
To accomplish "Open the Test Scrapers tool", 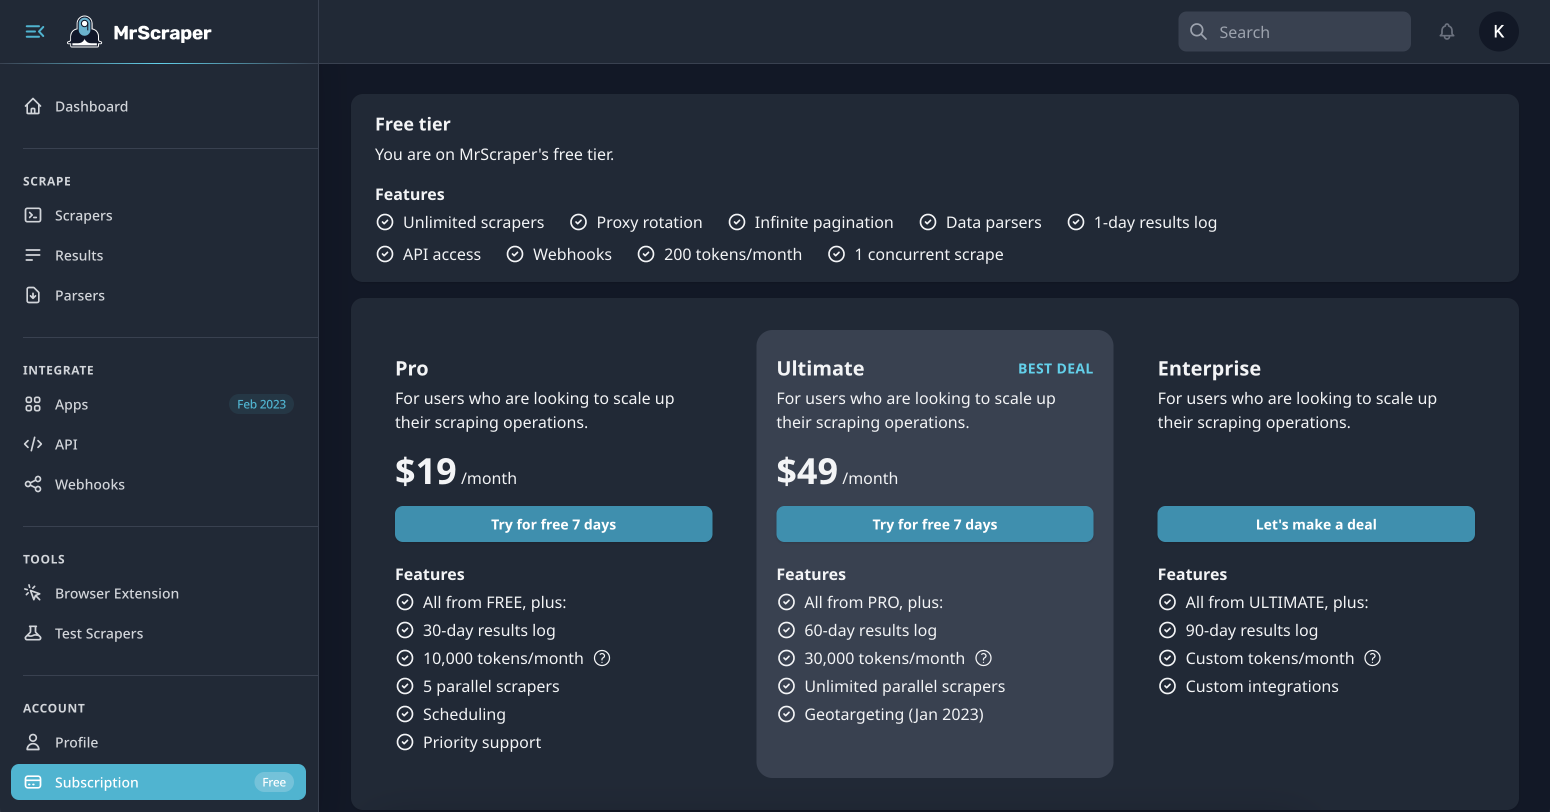I will 98,633.
